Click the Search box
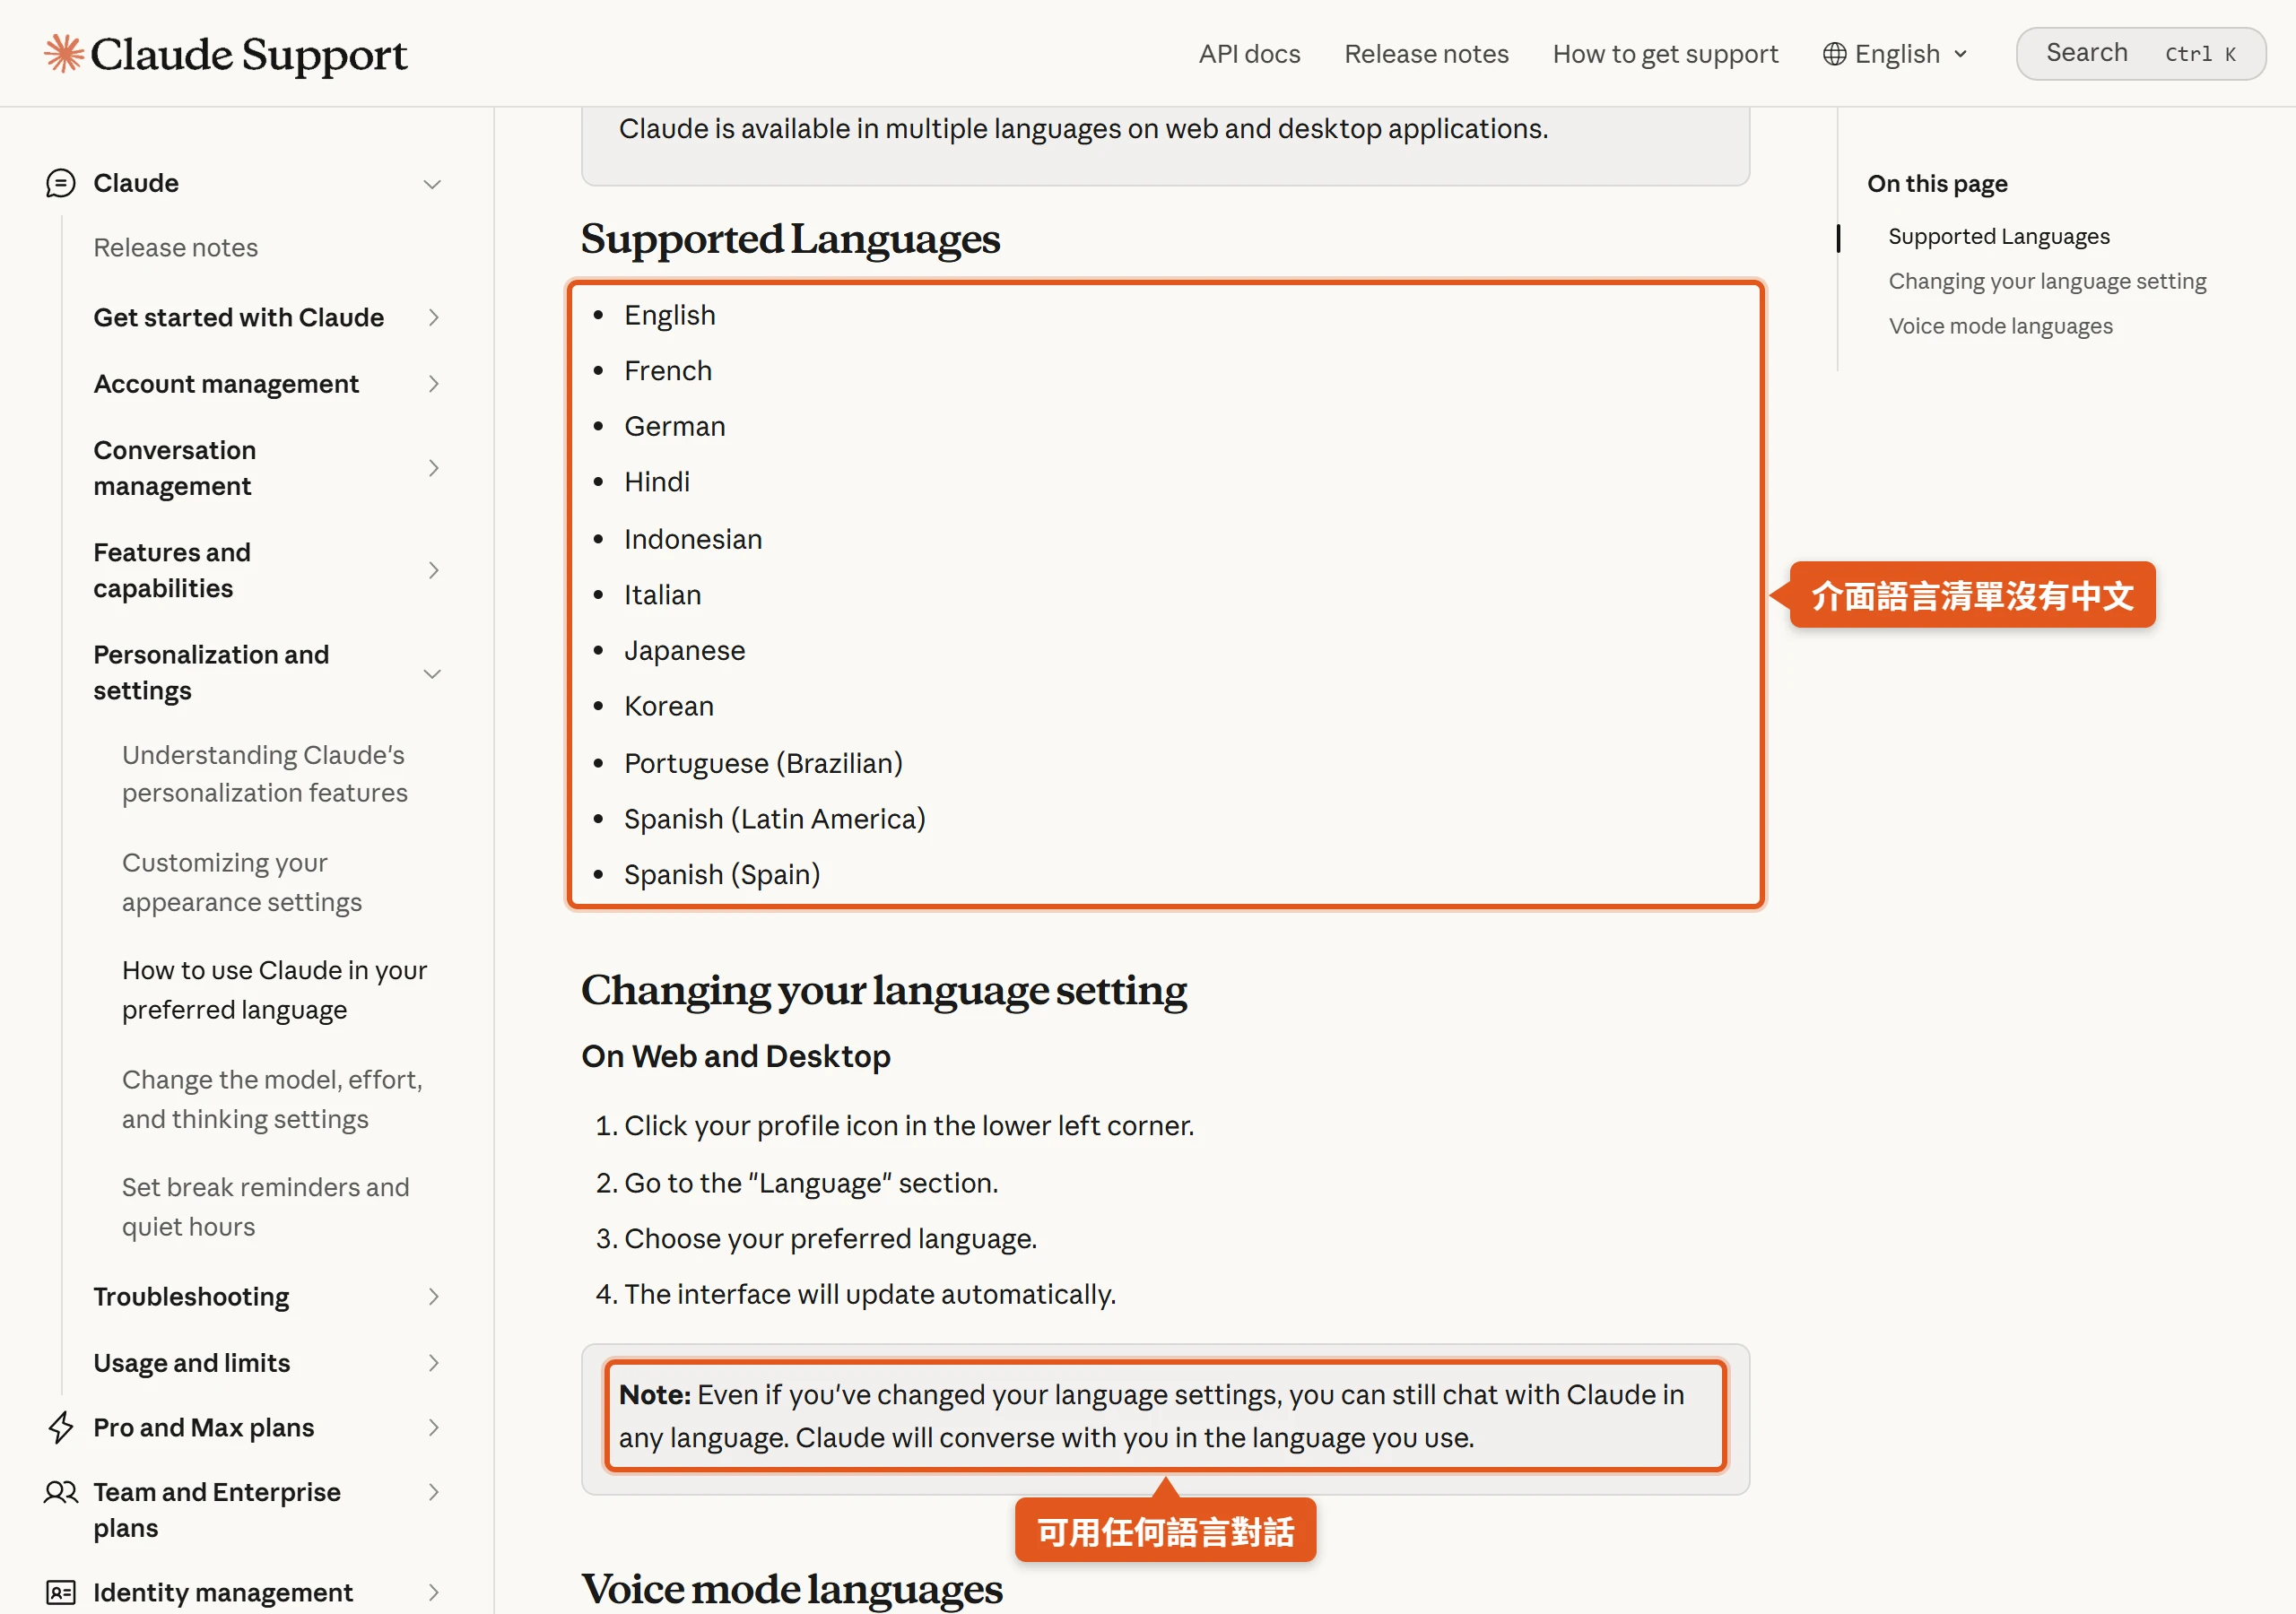 pos(2140,54)
